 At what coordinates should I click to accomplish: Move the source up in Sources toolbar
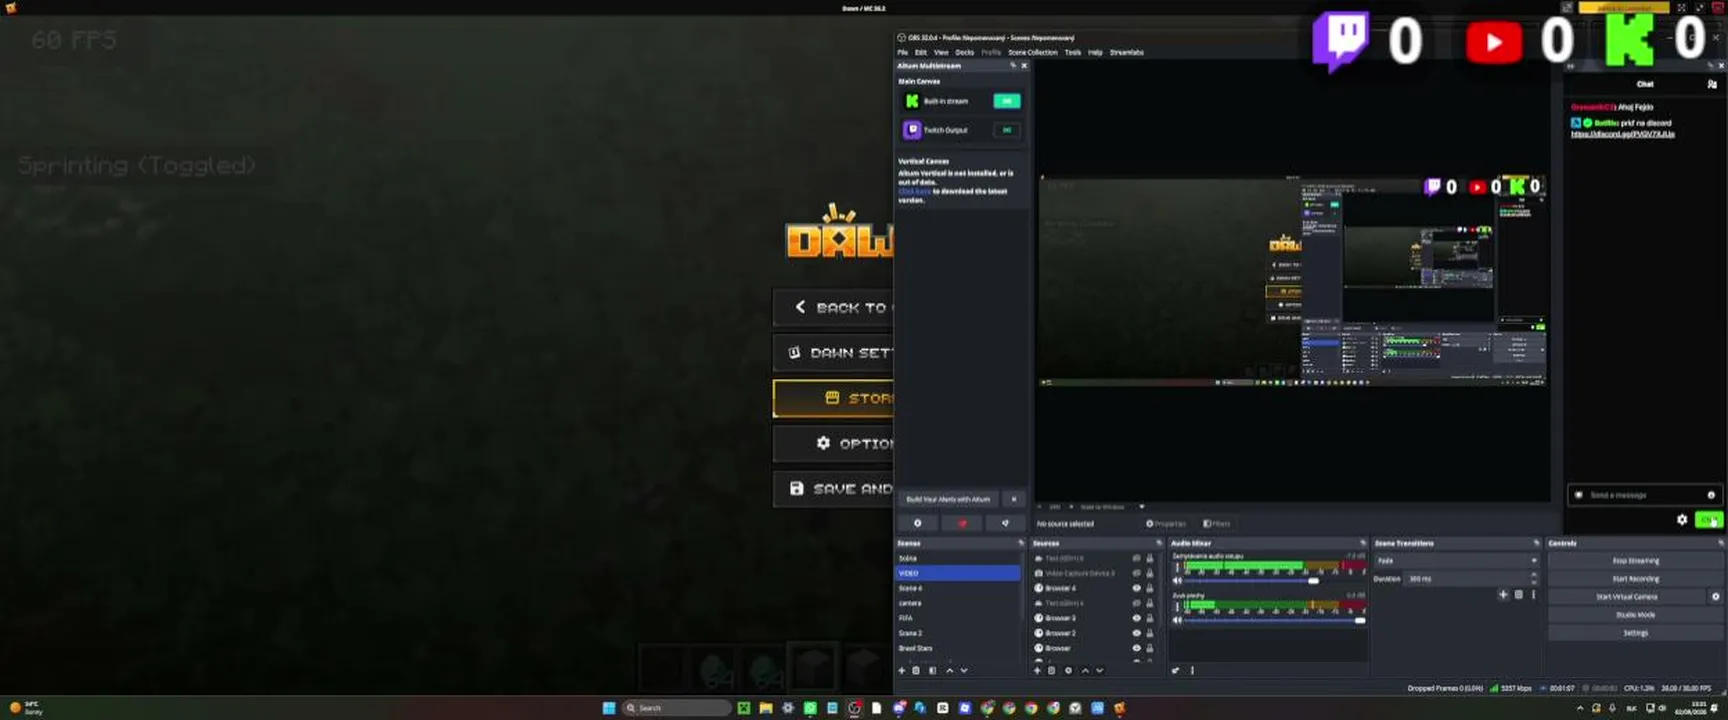tap(1085, 670)
